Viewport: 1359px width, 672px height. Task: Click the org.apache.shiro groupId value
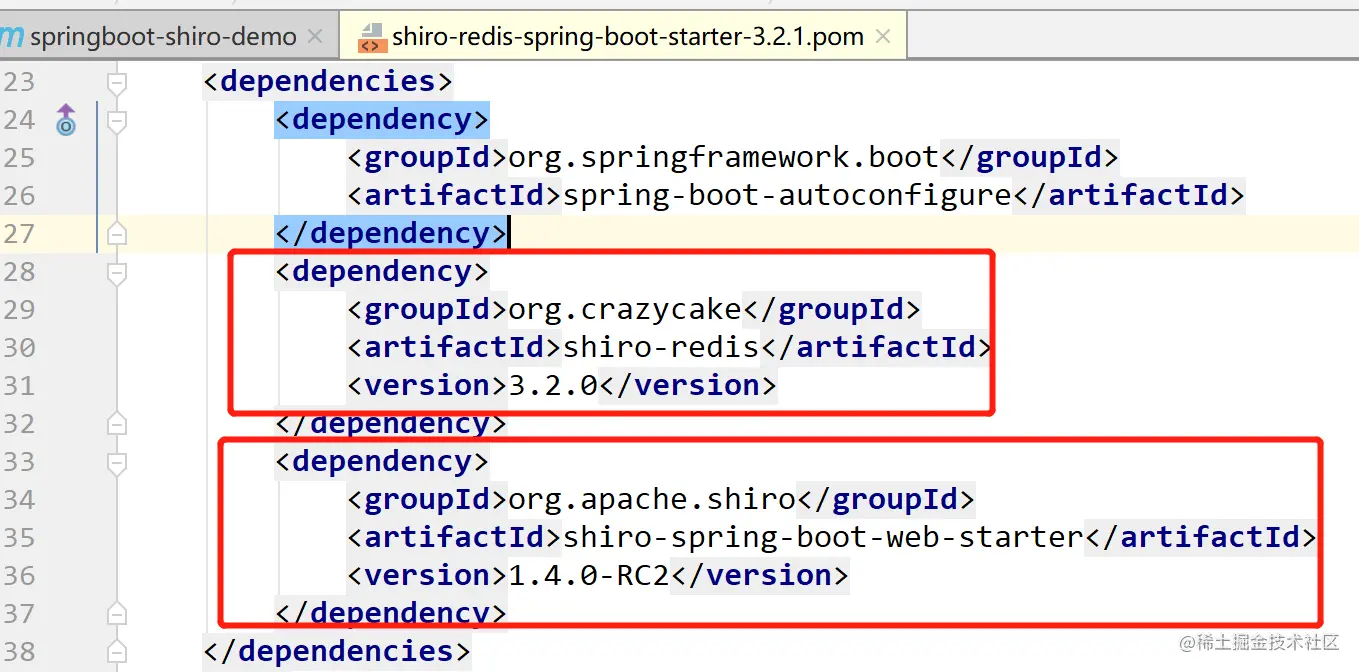(652, 500)
